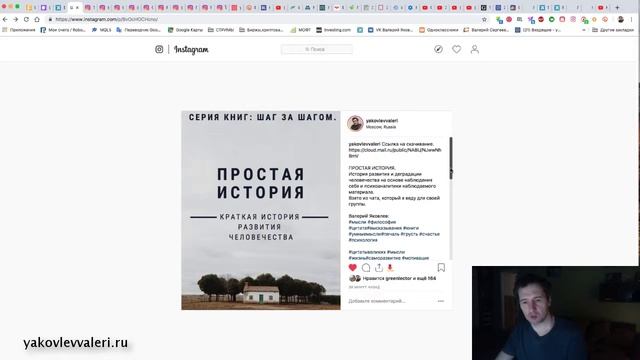
Task: Open the Investing.com bookmark
Action: [333, 30]
